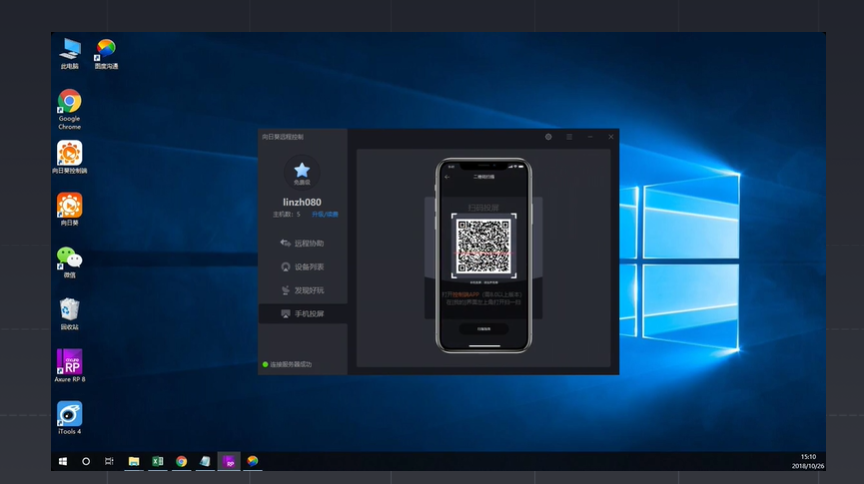
Task: Open the 向日葵 desktop icon
Action: click(69, 209)
